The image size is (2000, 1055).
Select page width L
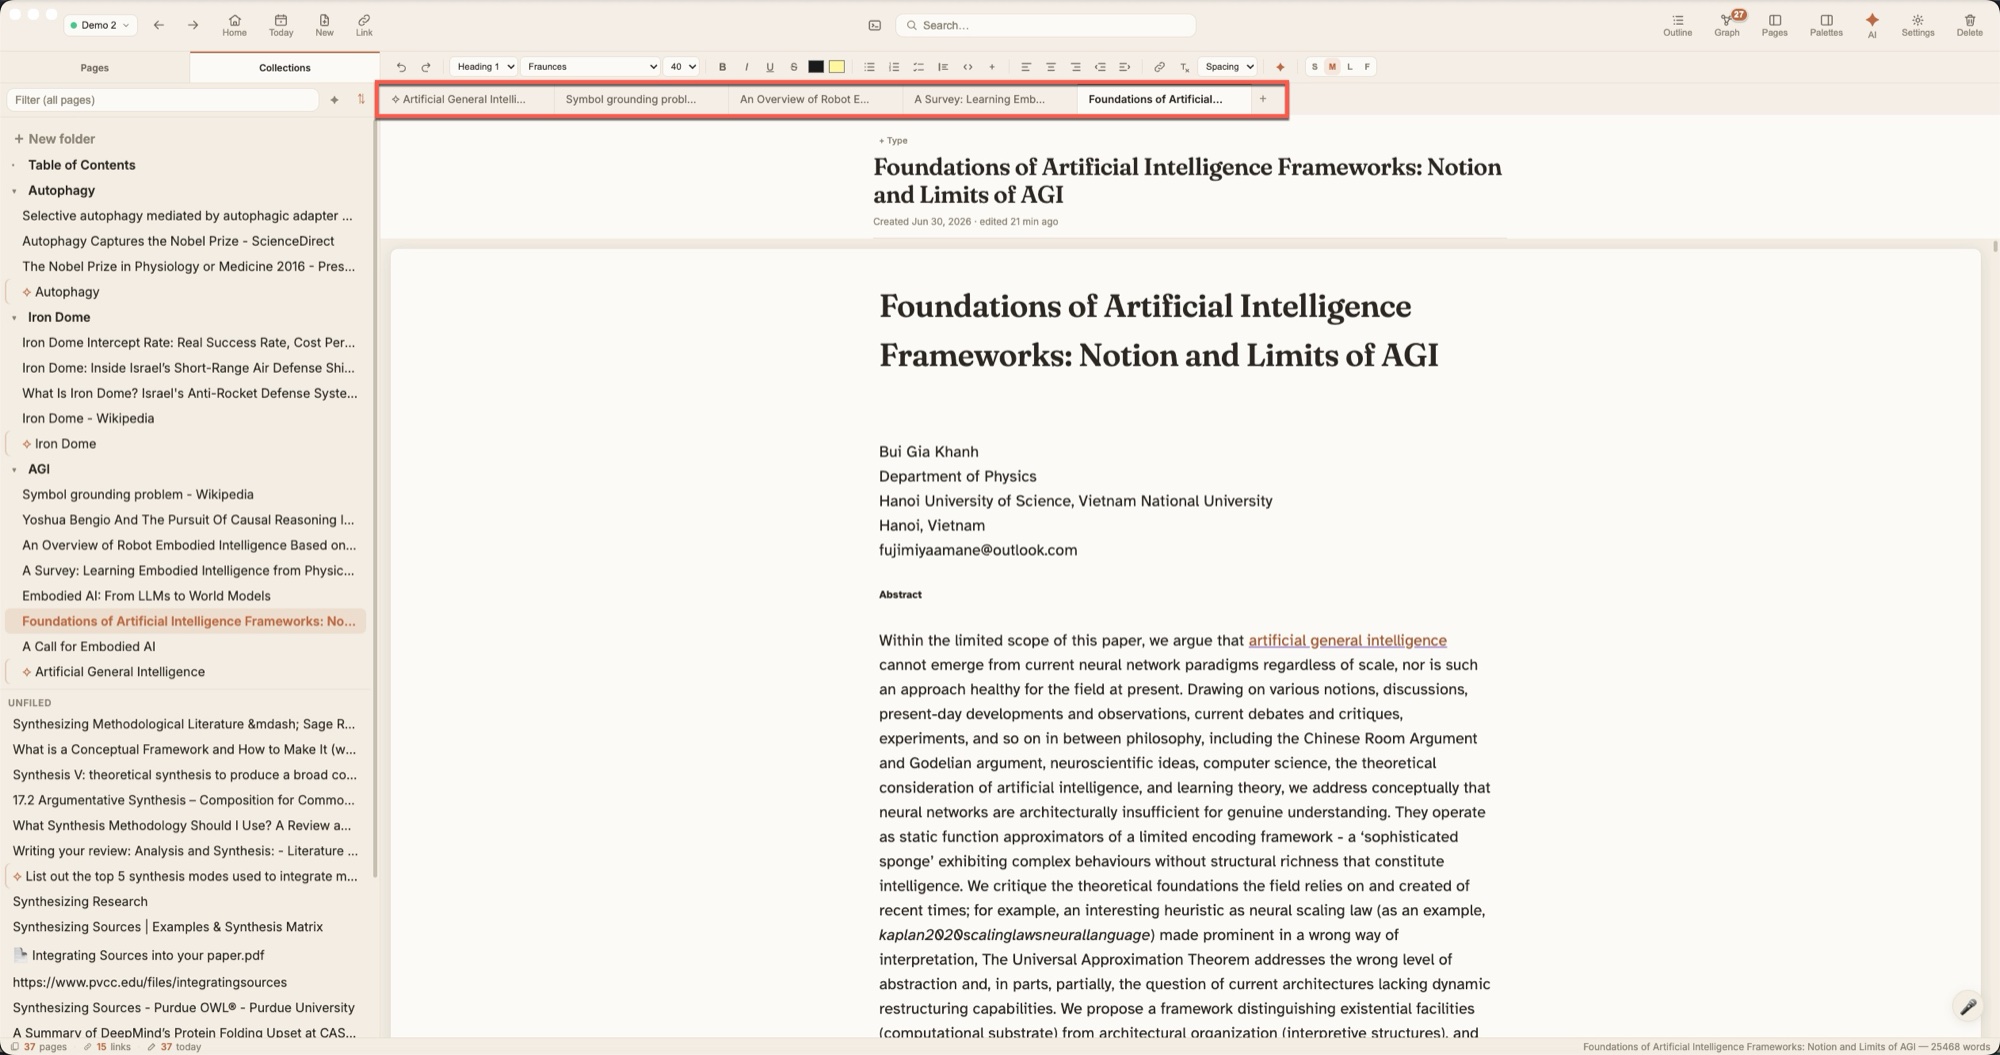(1349, 67)
